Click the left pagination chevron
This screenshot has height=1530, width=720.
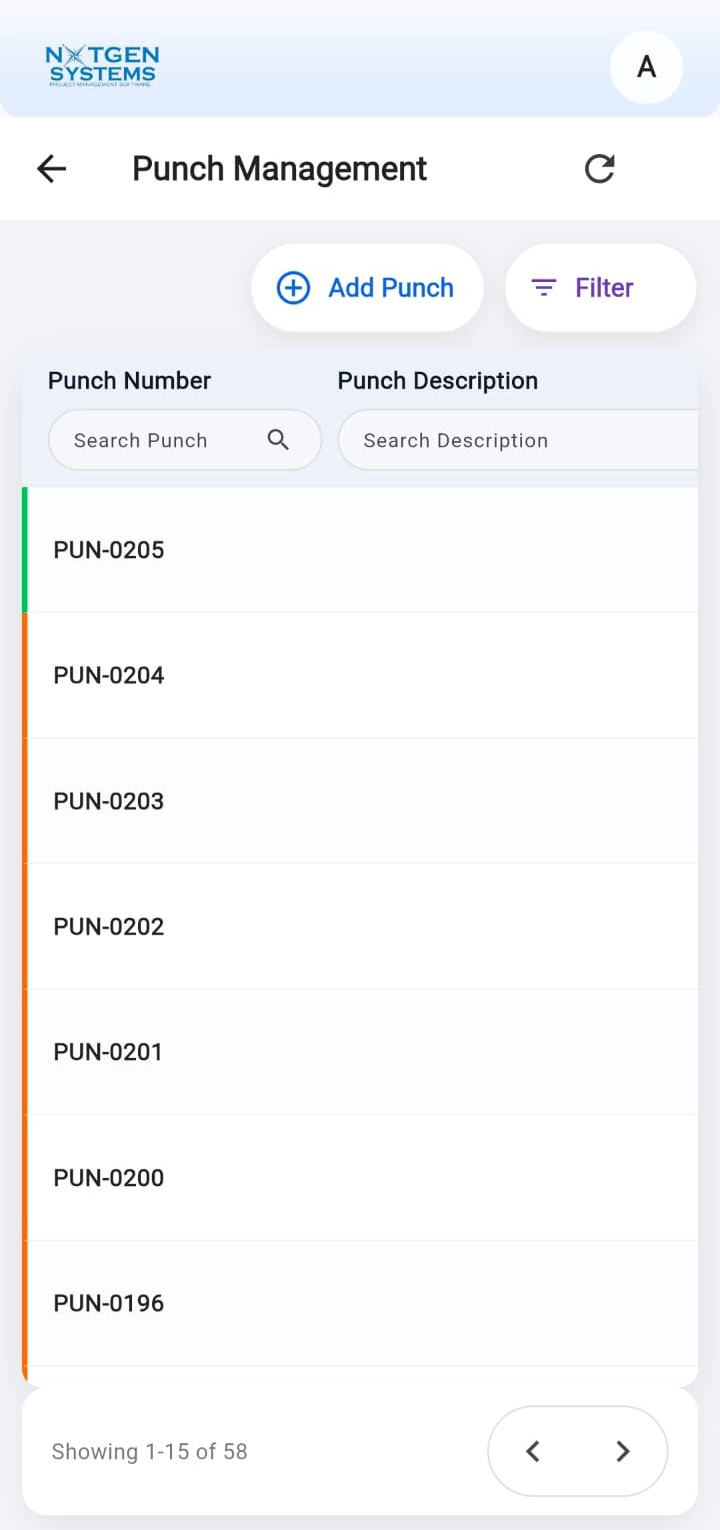point(533,1451)
